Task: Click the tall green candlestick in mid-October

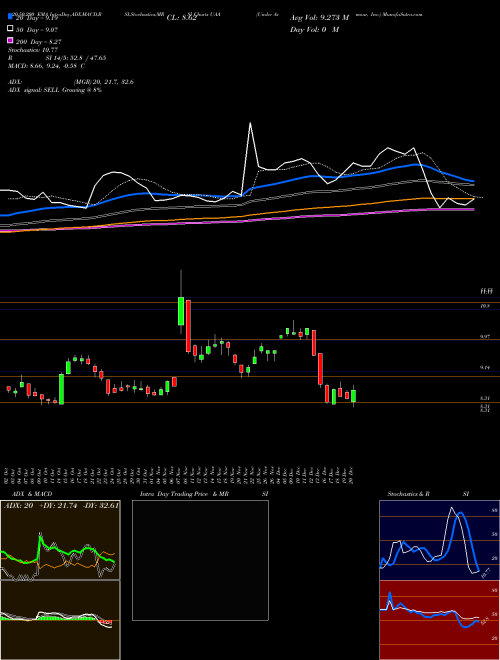Action: tap(61, 389)
